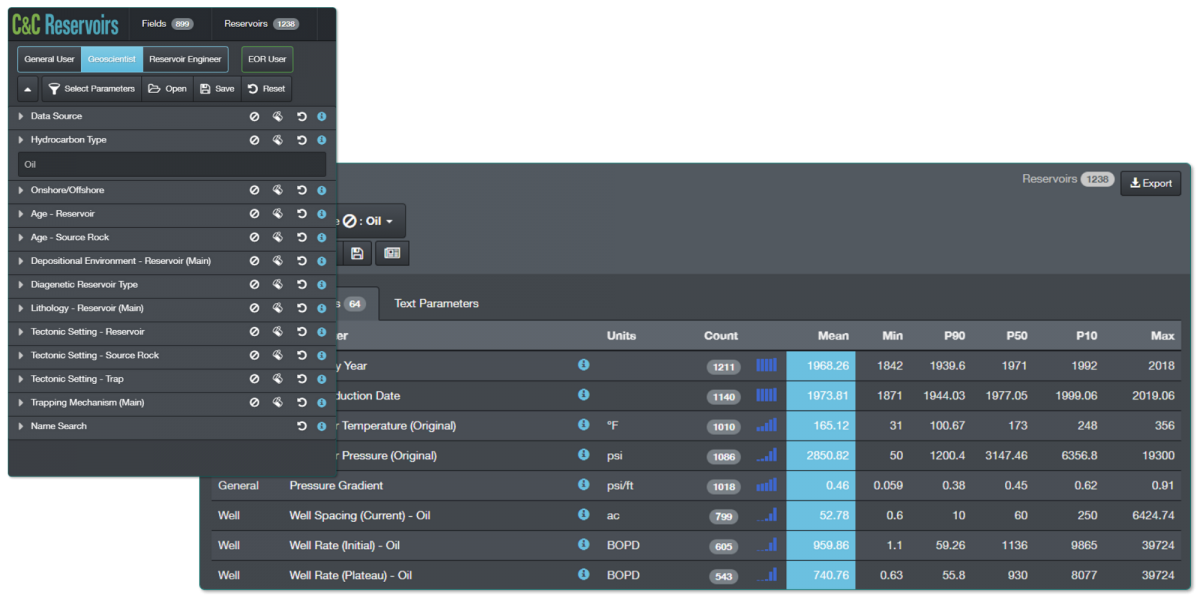Select the Reservoir Engineer user mode
The width and height of the screenshot is (1200, 600).
(185, 60)
